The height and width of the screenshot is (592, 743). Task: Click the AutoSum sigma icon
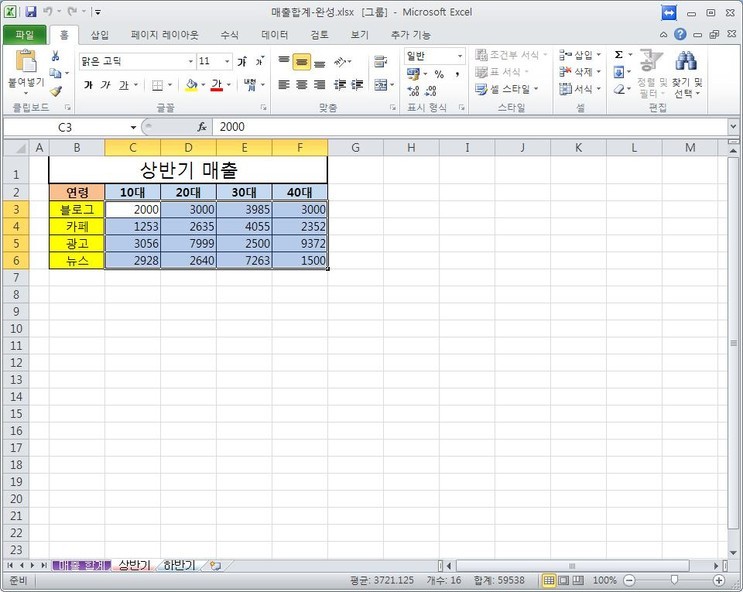[618, 55]
